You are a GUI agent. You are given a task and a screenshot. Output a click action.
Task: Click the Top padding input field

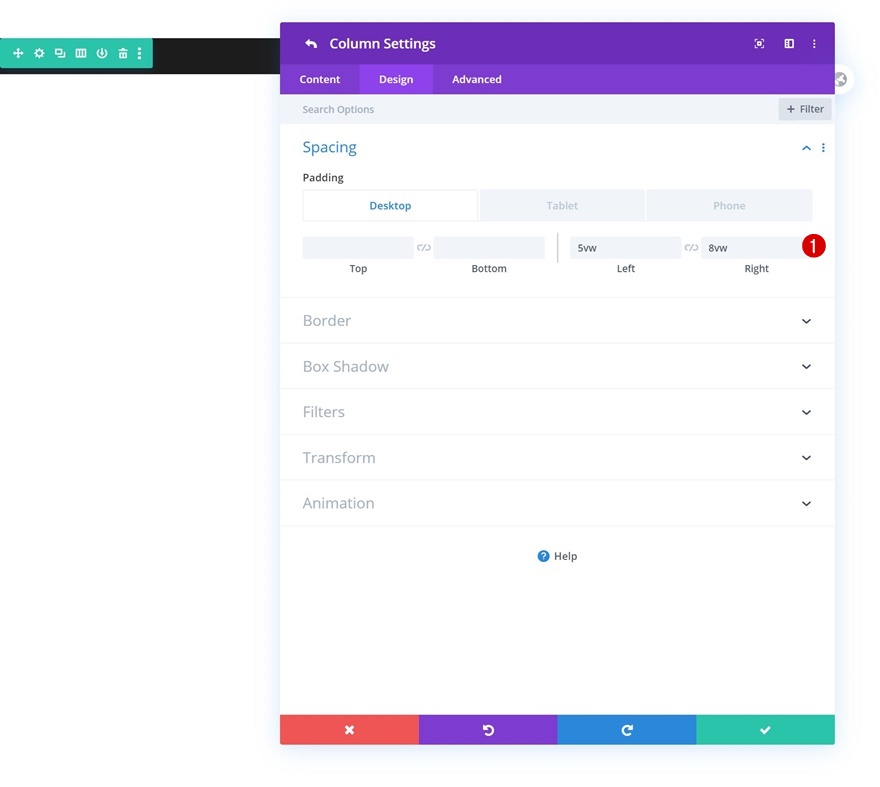(358, 248)
